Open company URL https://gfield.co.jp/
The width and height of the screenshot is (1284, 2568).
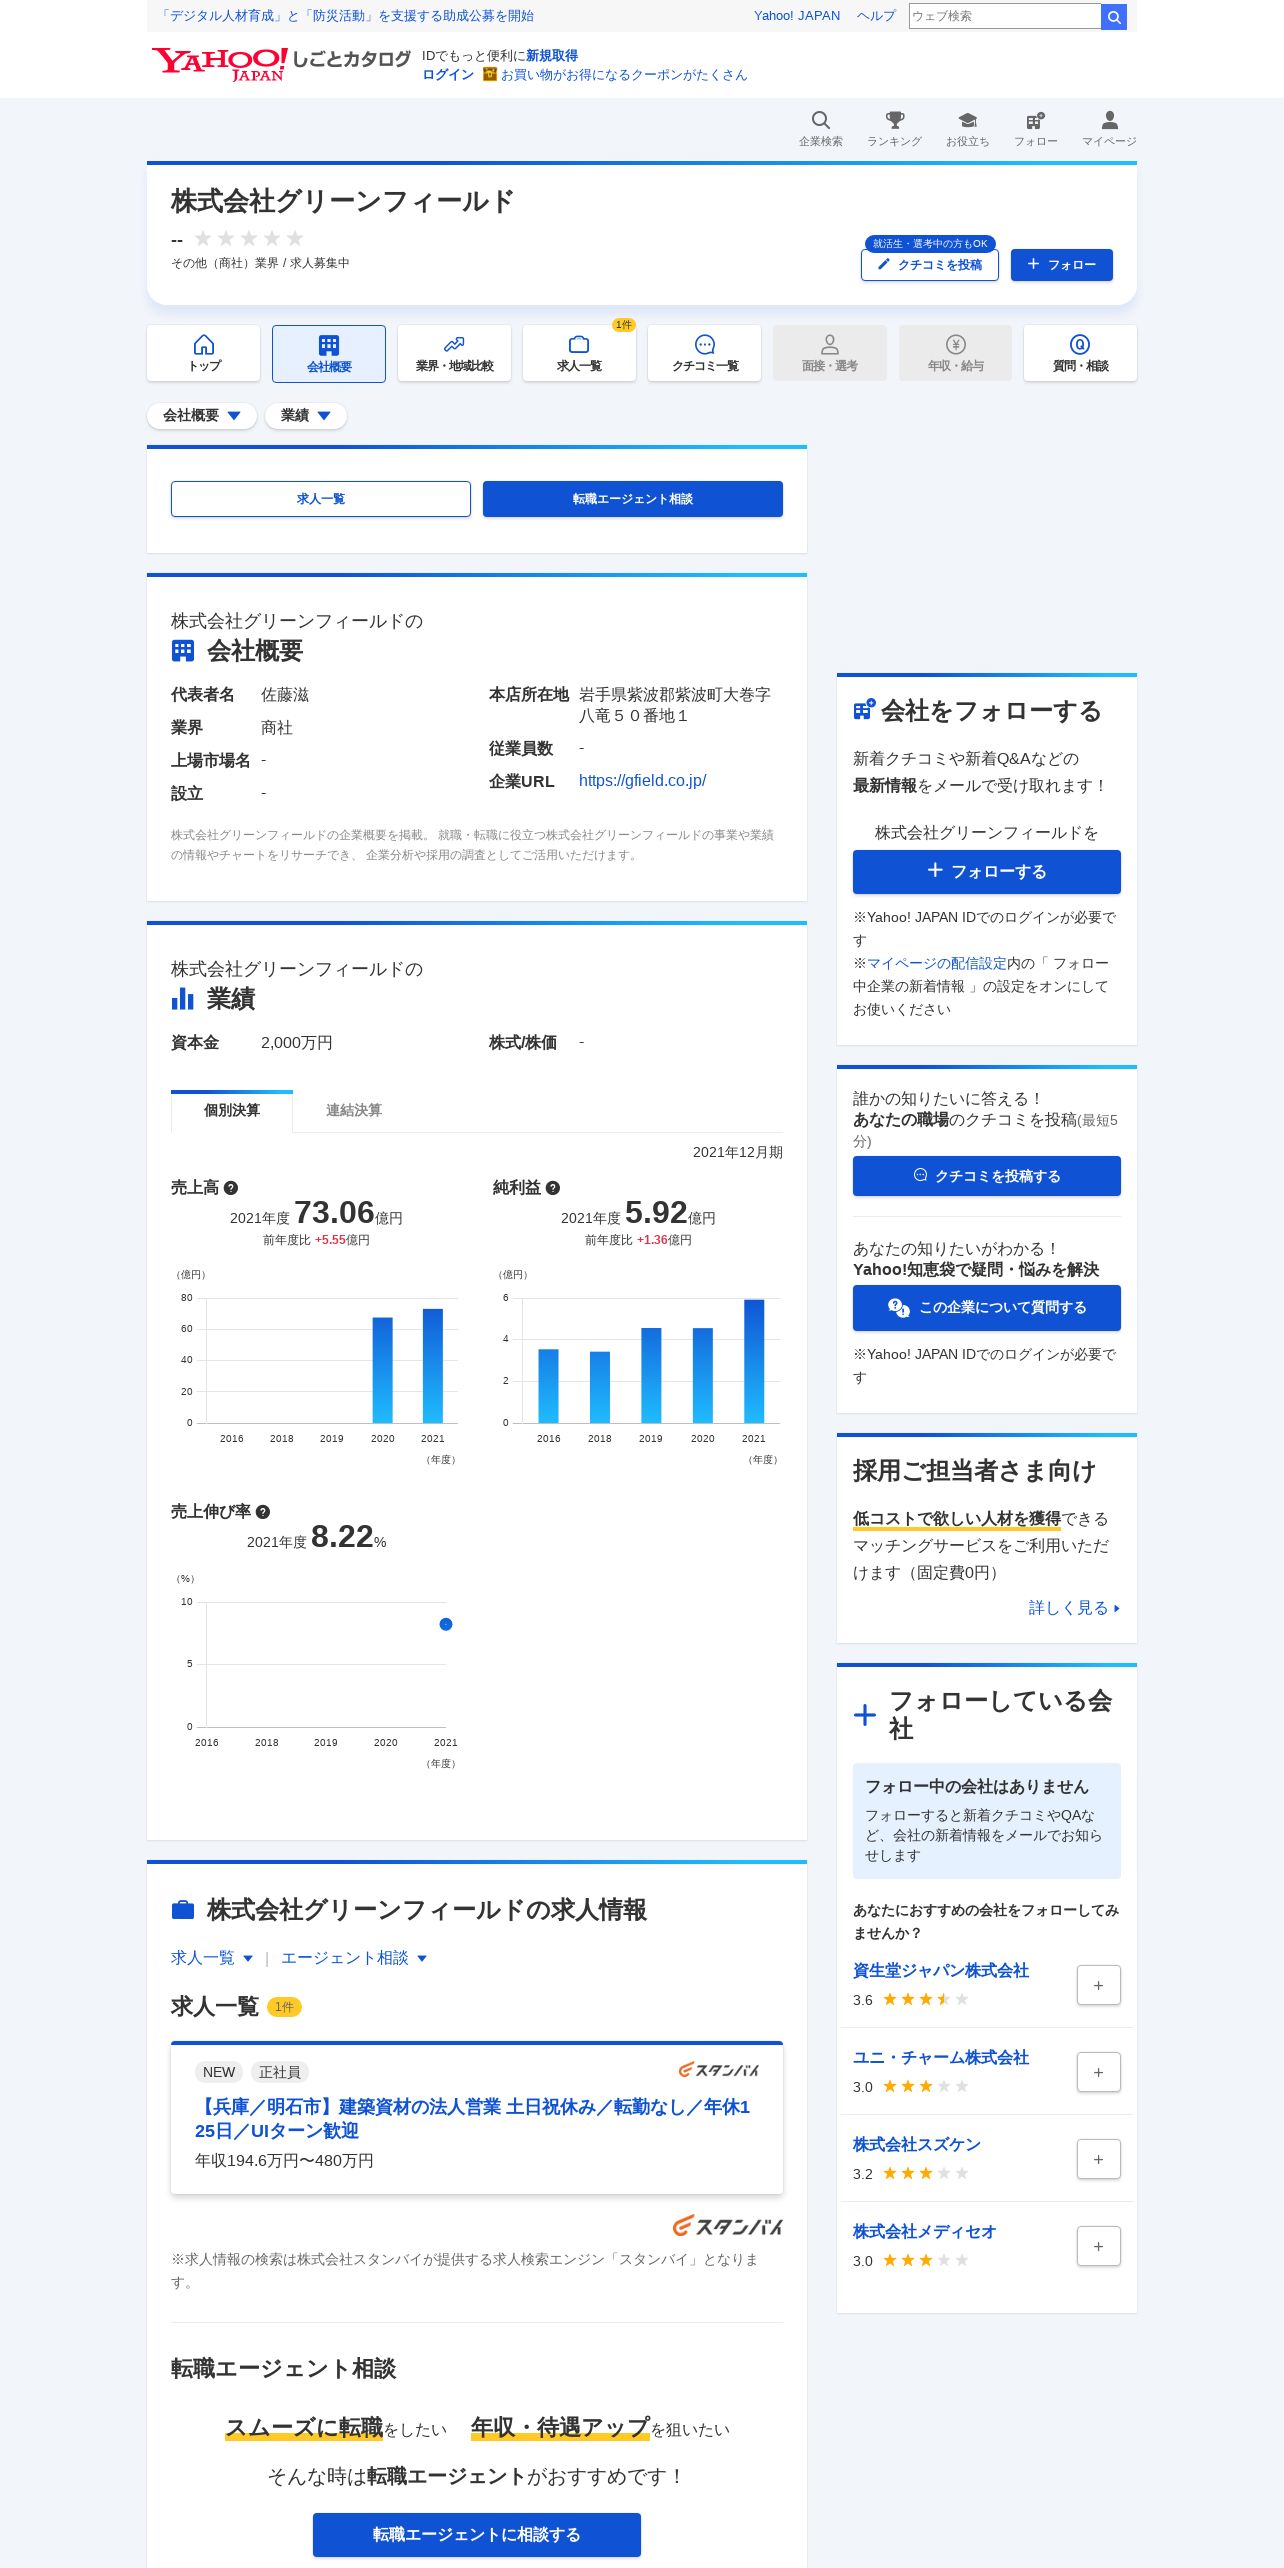[x=642, y=781]
